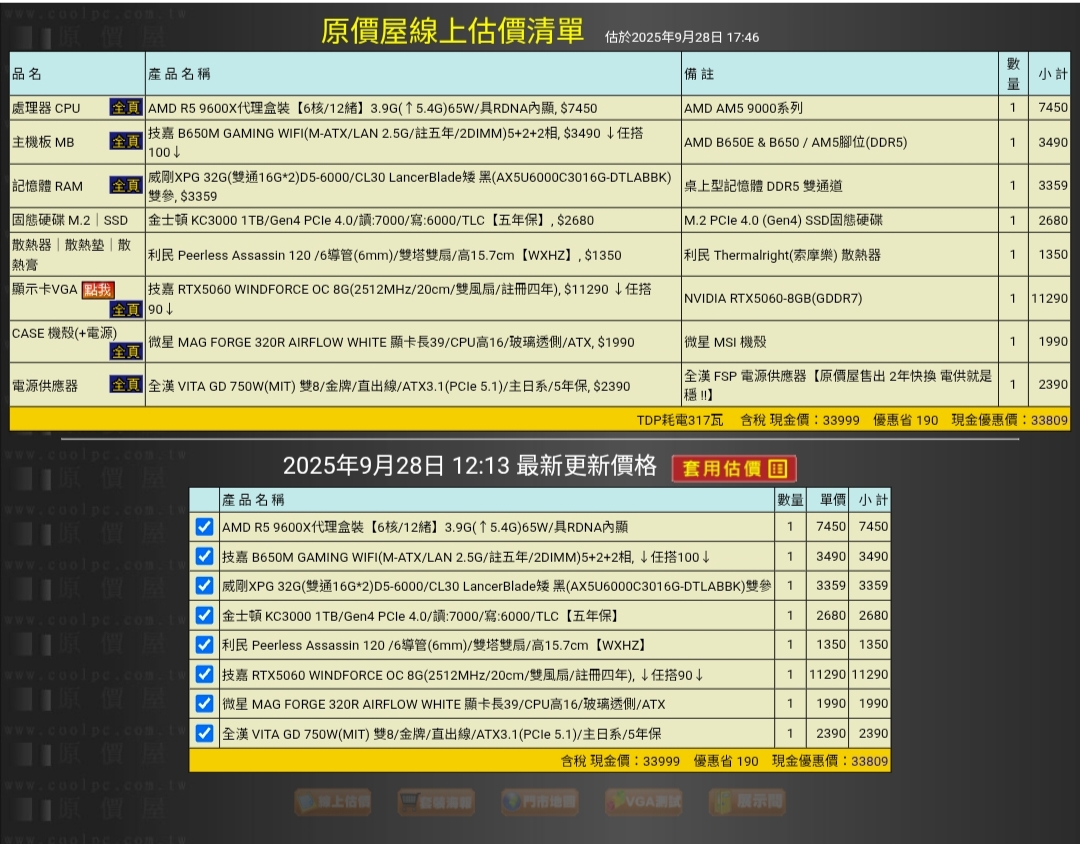Toggle checkbox for 技嘉 RTX5060 WINDFORCE
The height and width of the screenshot is (844, 1080).
[204, 675]
